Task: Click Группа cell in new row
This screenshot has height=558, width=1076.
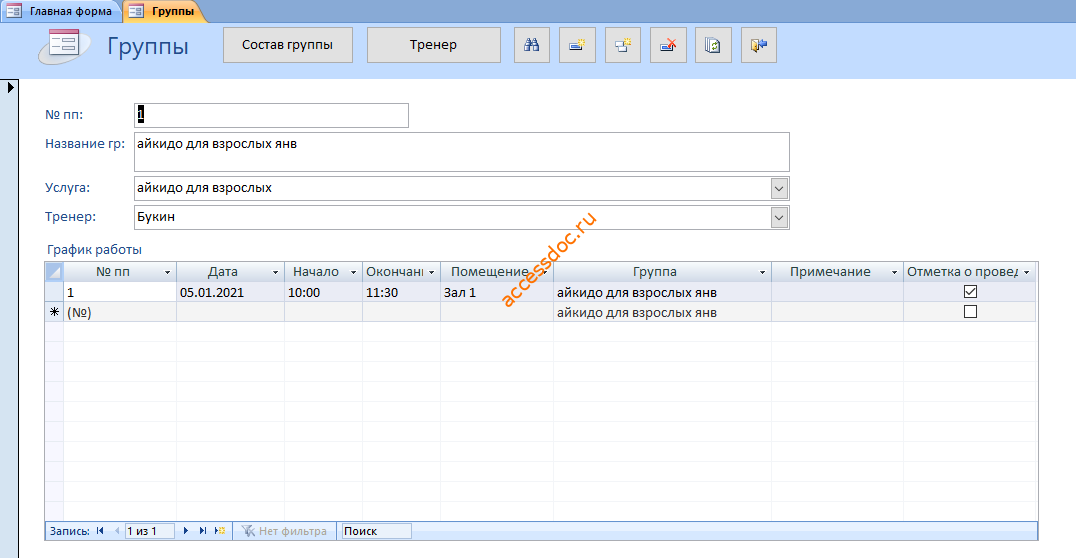Action: click(662, 312)
